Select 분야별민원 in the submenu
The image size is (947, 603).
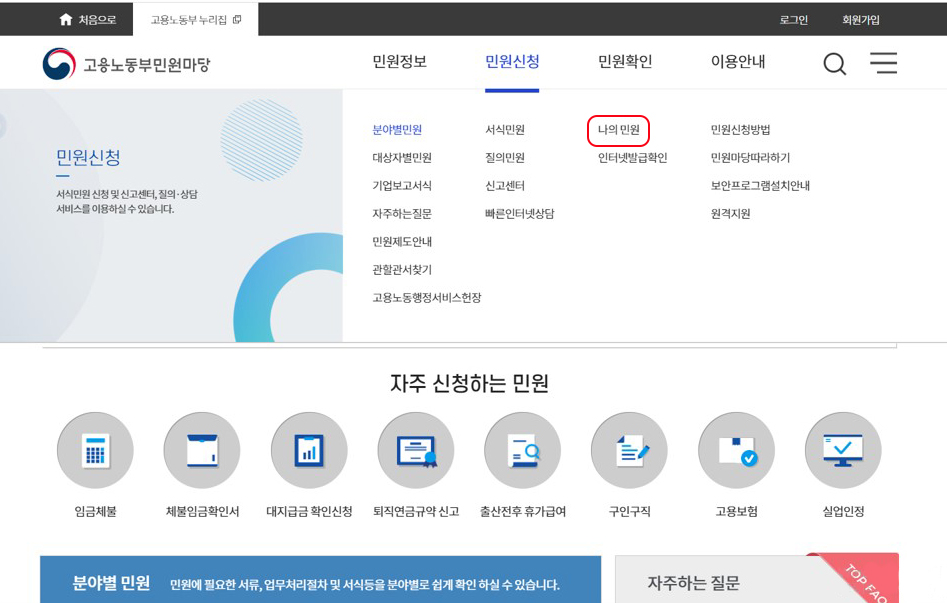pyautogui.click(x=397, y=130)
